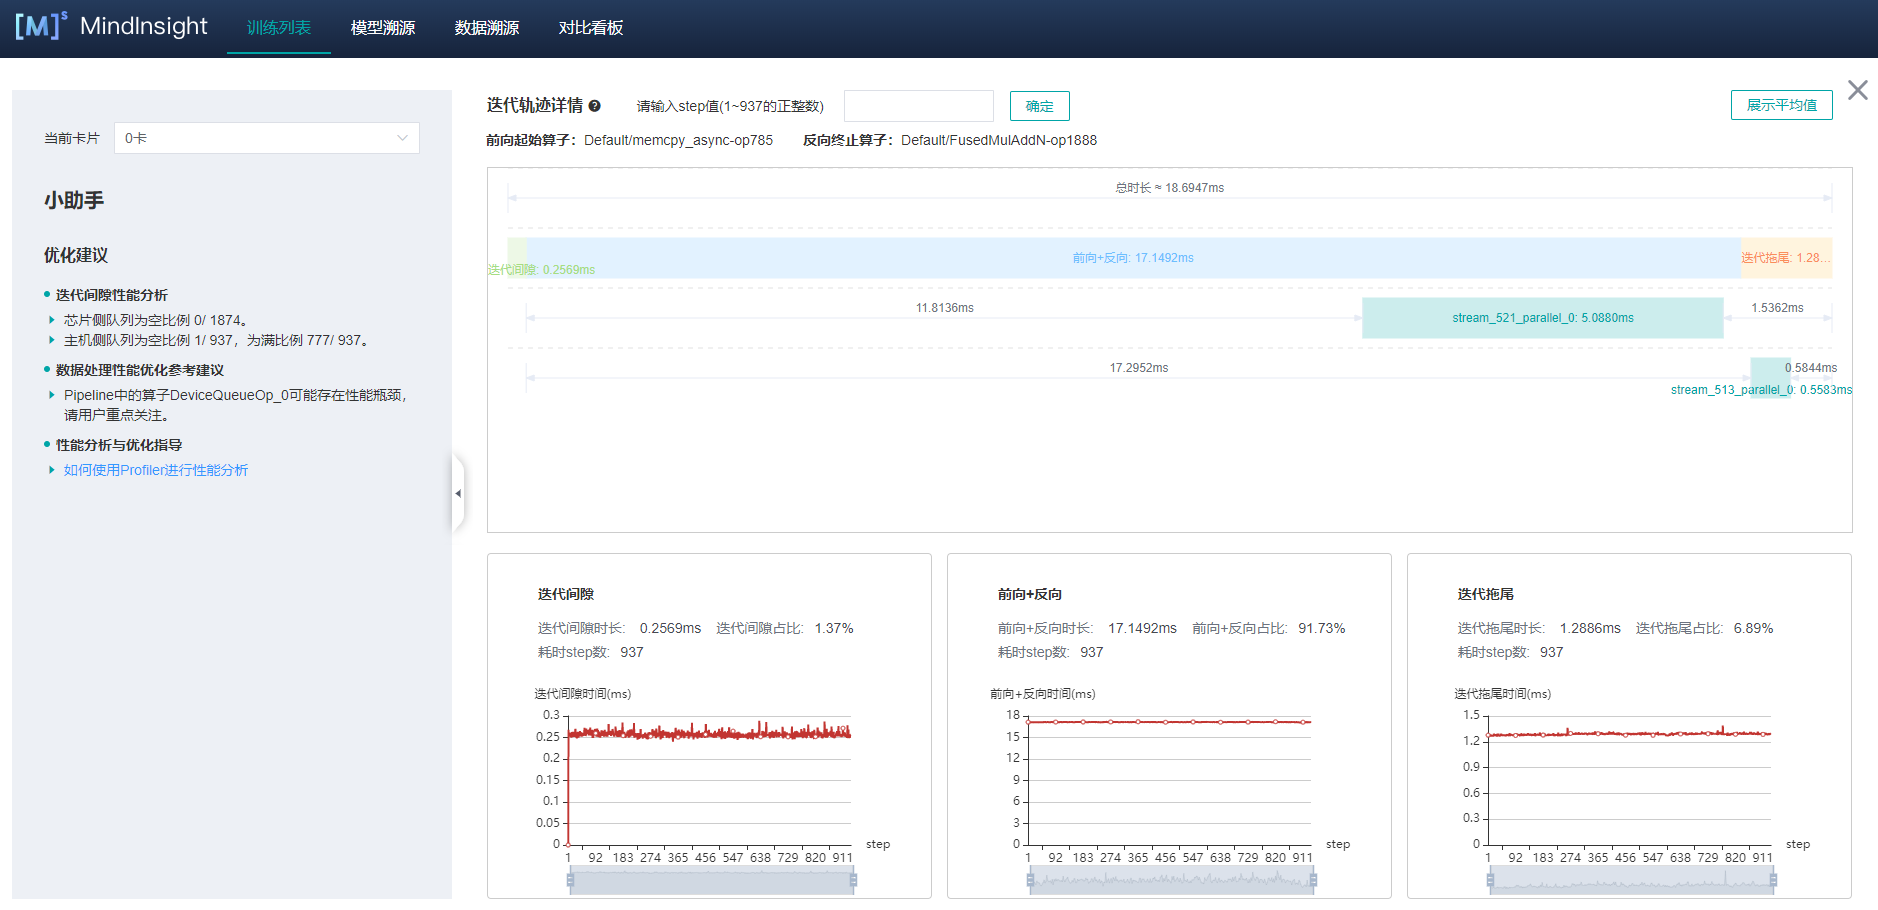Click the 迭代间隙 chart left zoom slider handle
1878x910 pixels.
click(x=570, y=880)
